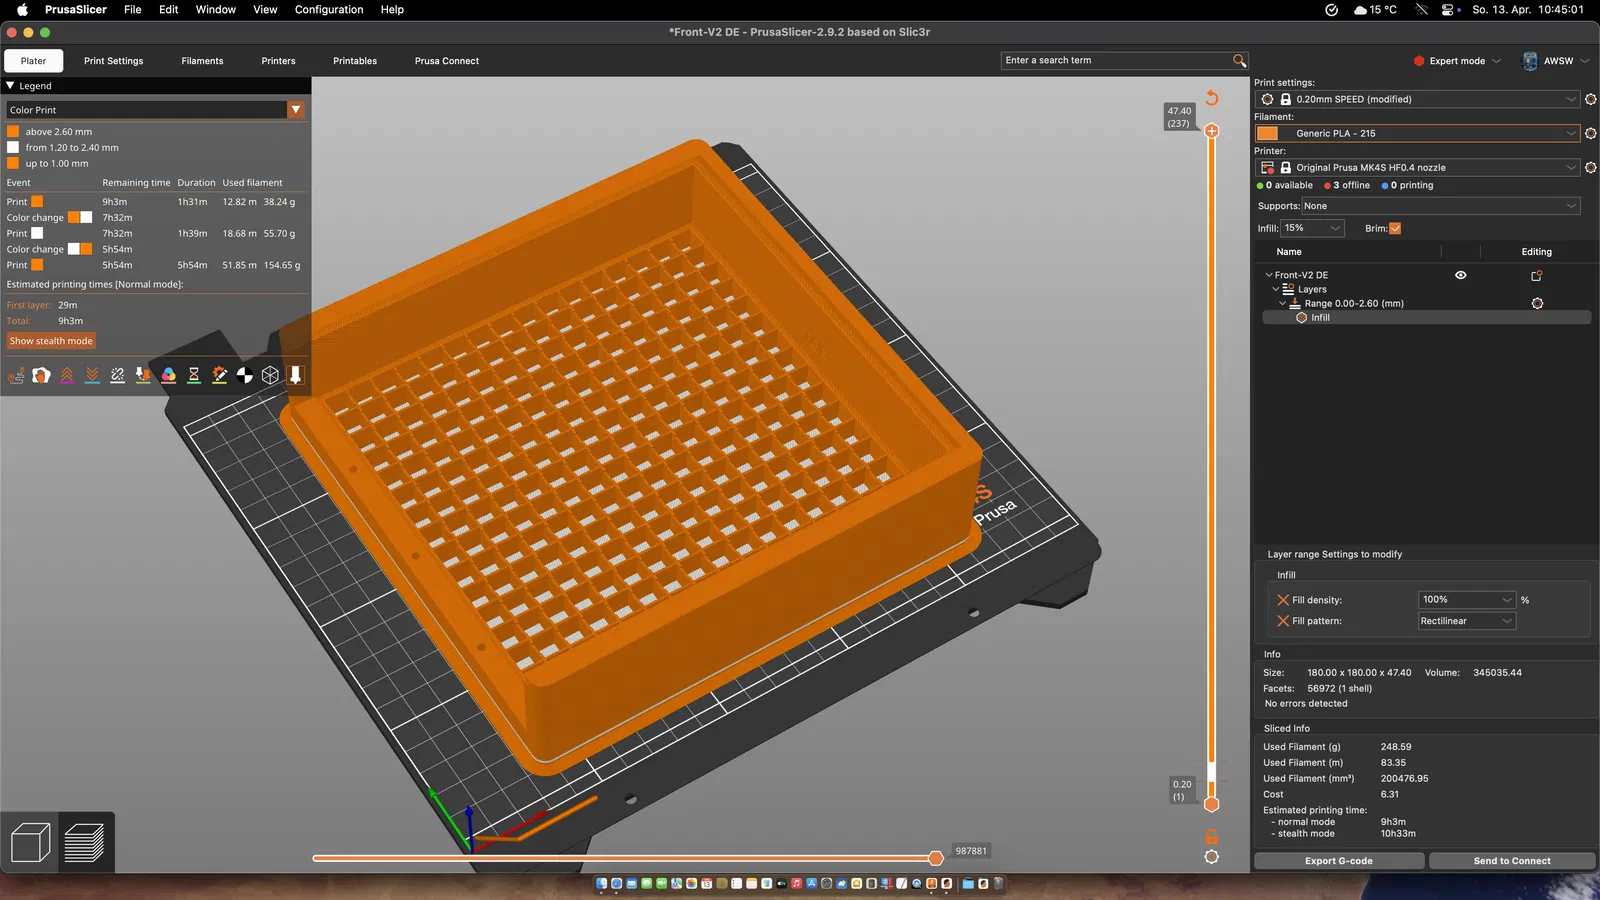The image size is (1600, 900).
Task: Click the horizontal move slider handle
Action: pos(936,858)
